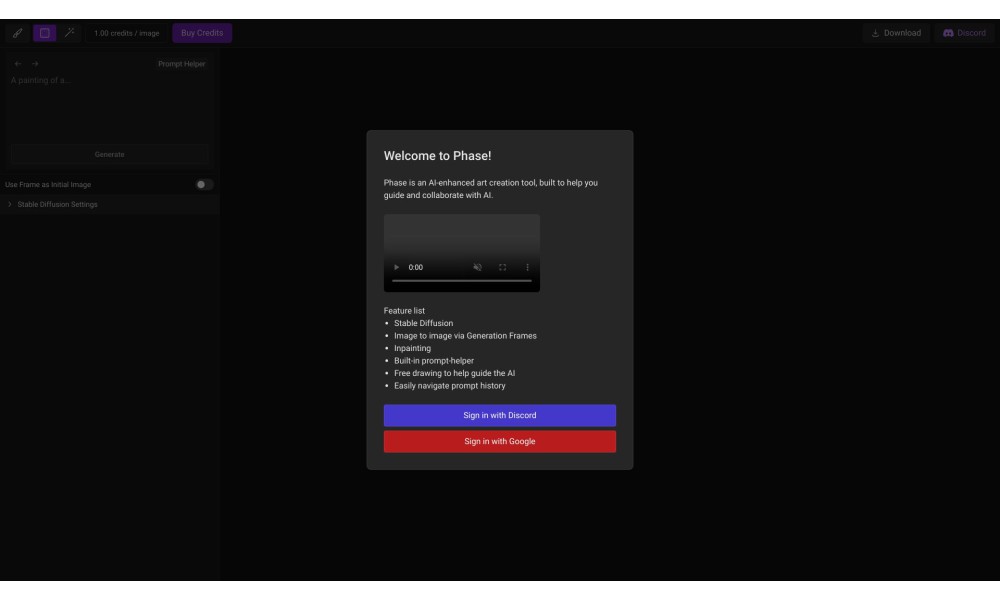Click 'Easily navigate prompt history' item
Viewport: 1000px width, 600px height.
pos(450,386)
